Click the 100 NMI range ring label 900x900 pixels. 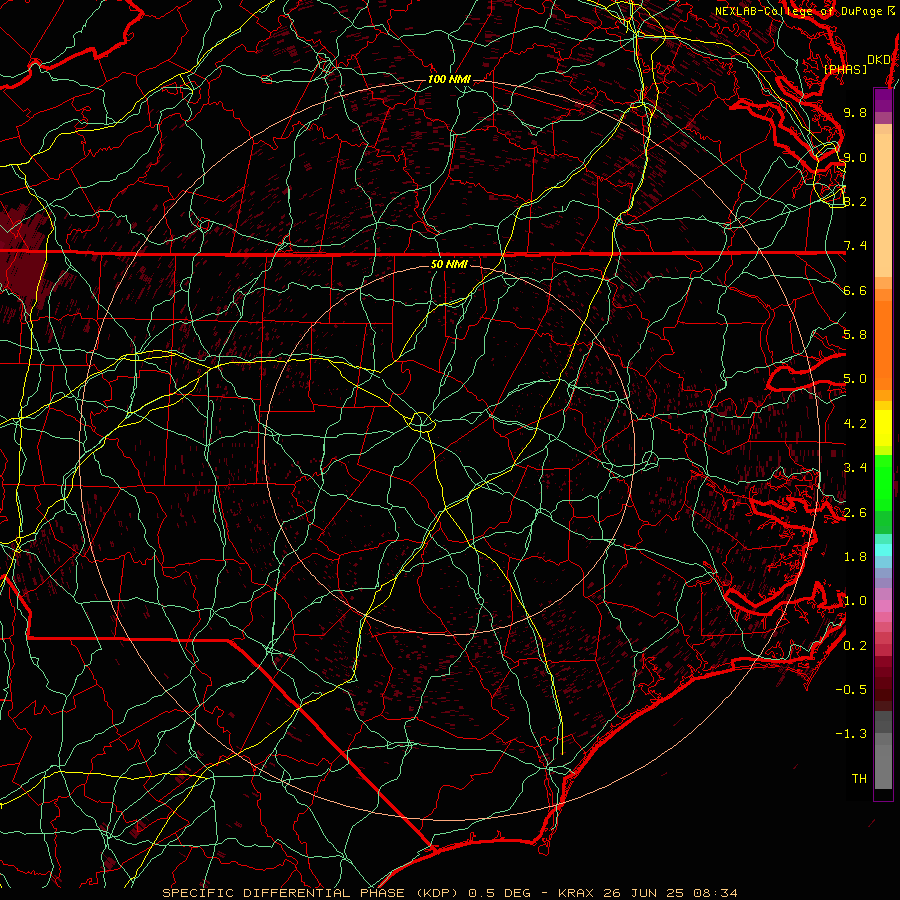pyautogui.click(x=449, y=79)
